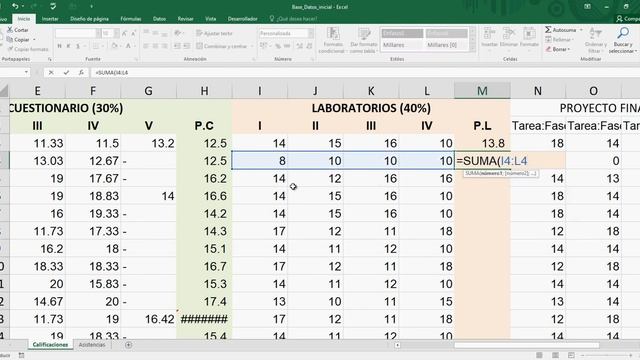Adjust the zoom slider in status bar
This screenshot has height=360, width=640.
tap(608, 356)
